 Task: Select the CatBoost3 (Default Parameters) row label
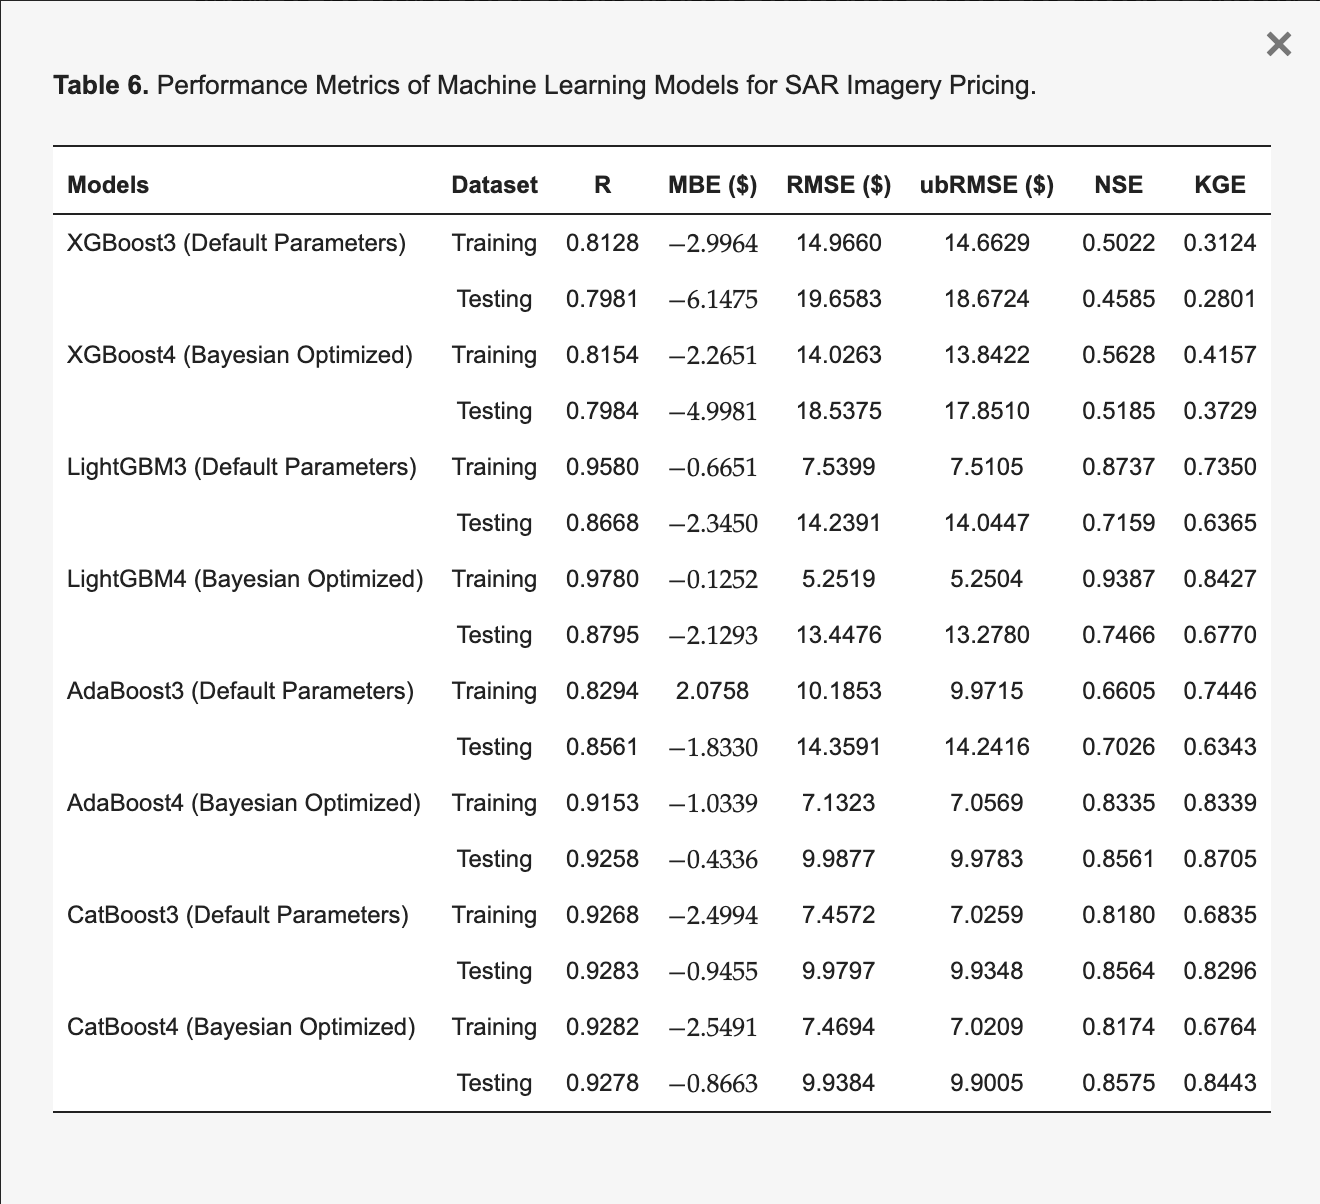click(238, 915)
